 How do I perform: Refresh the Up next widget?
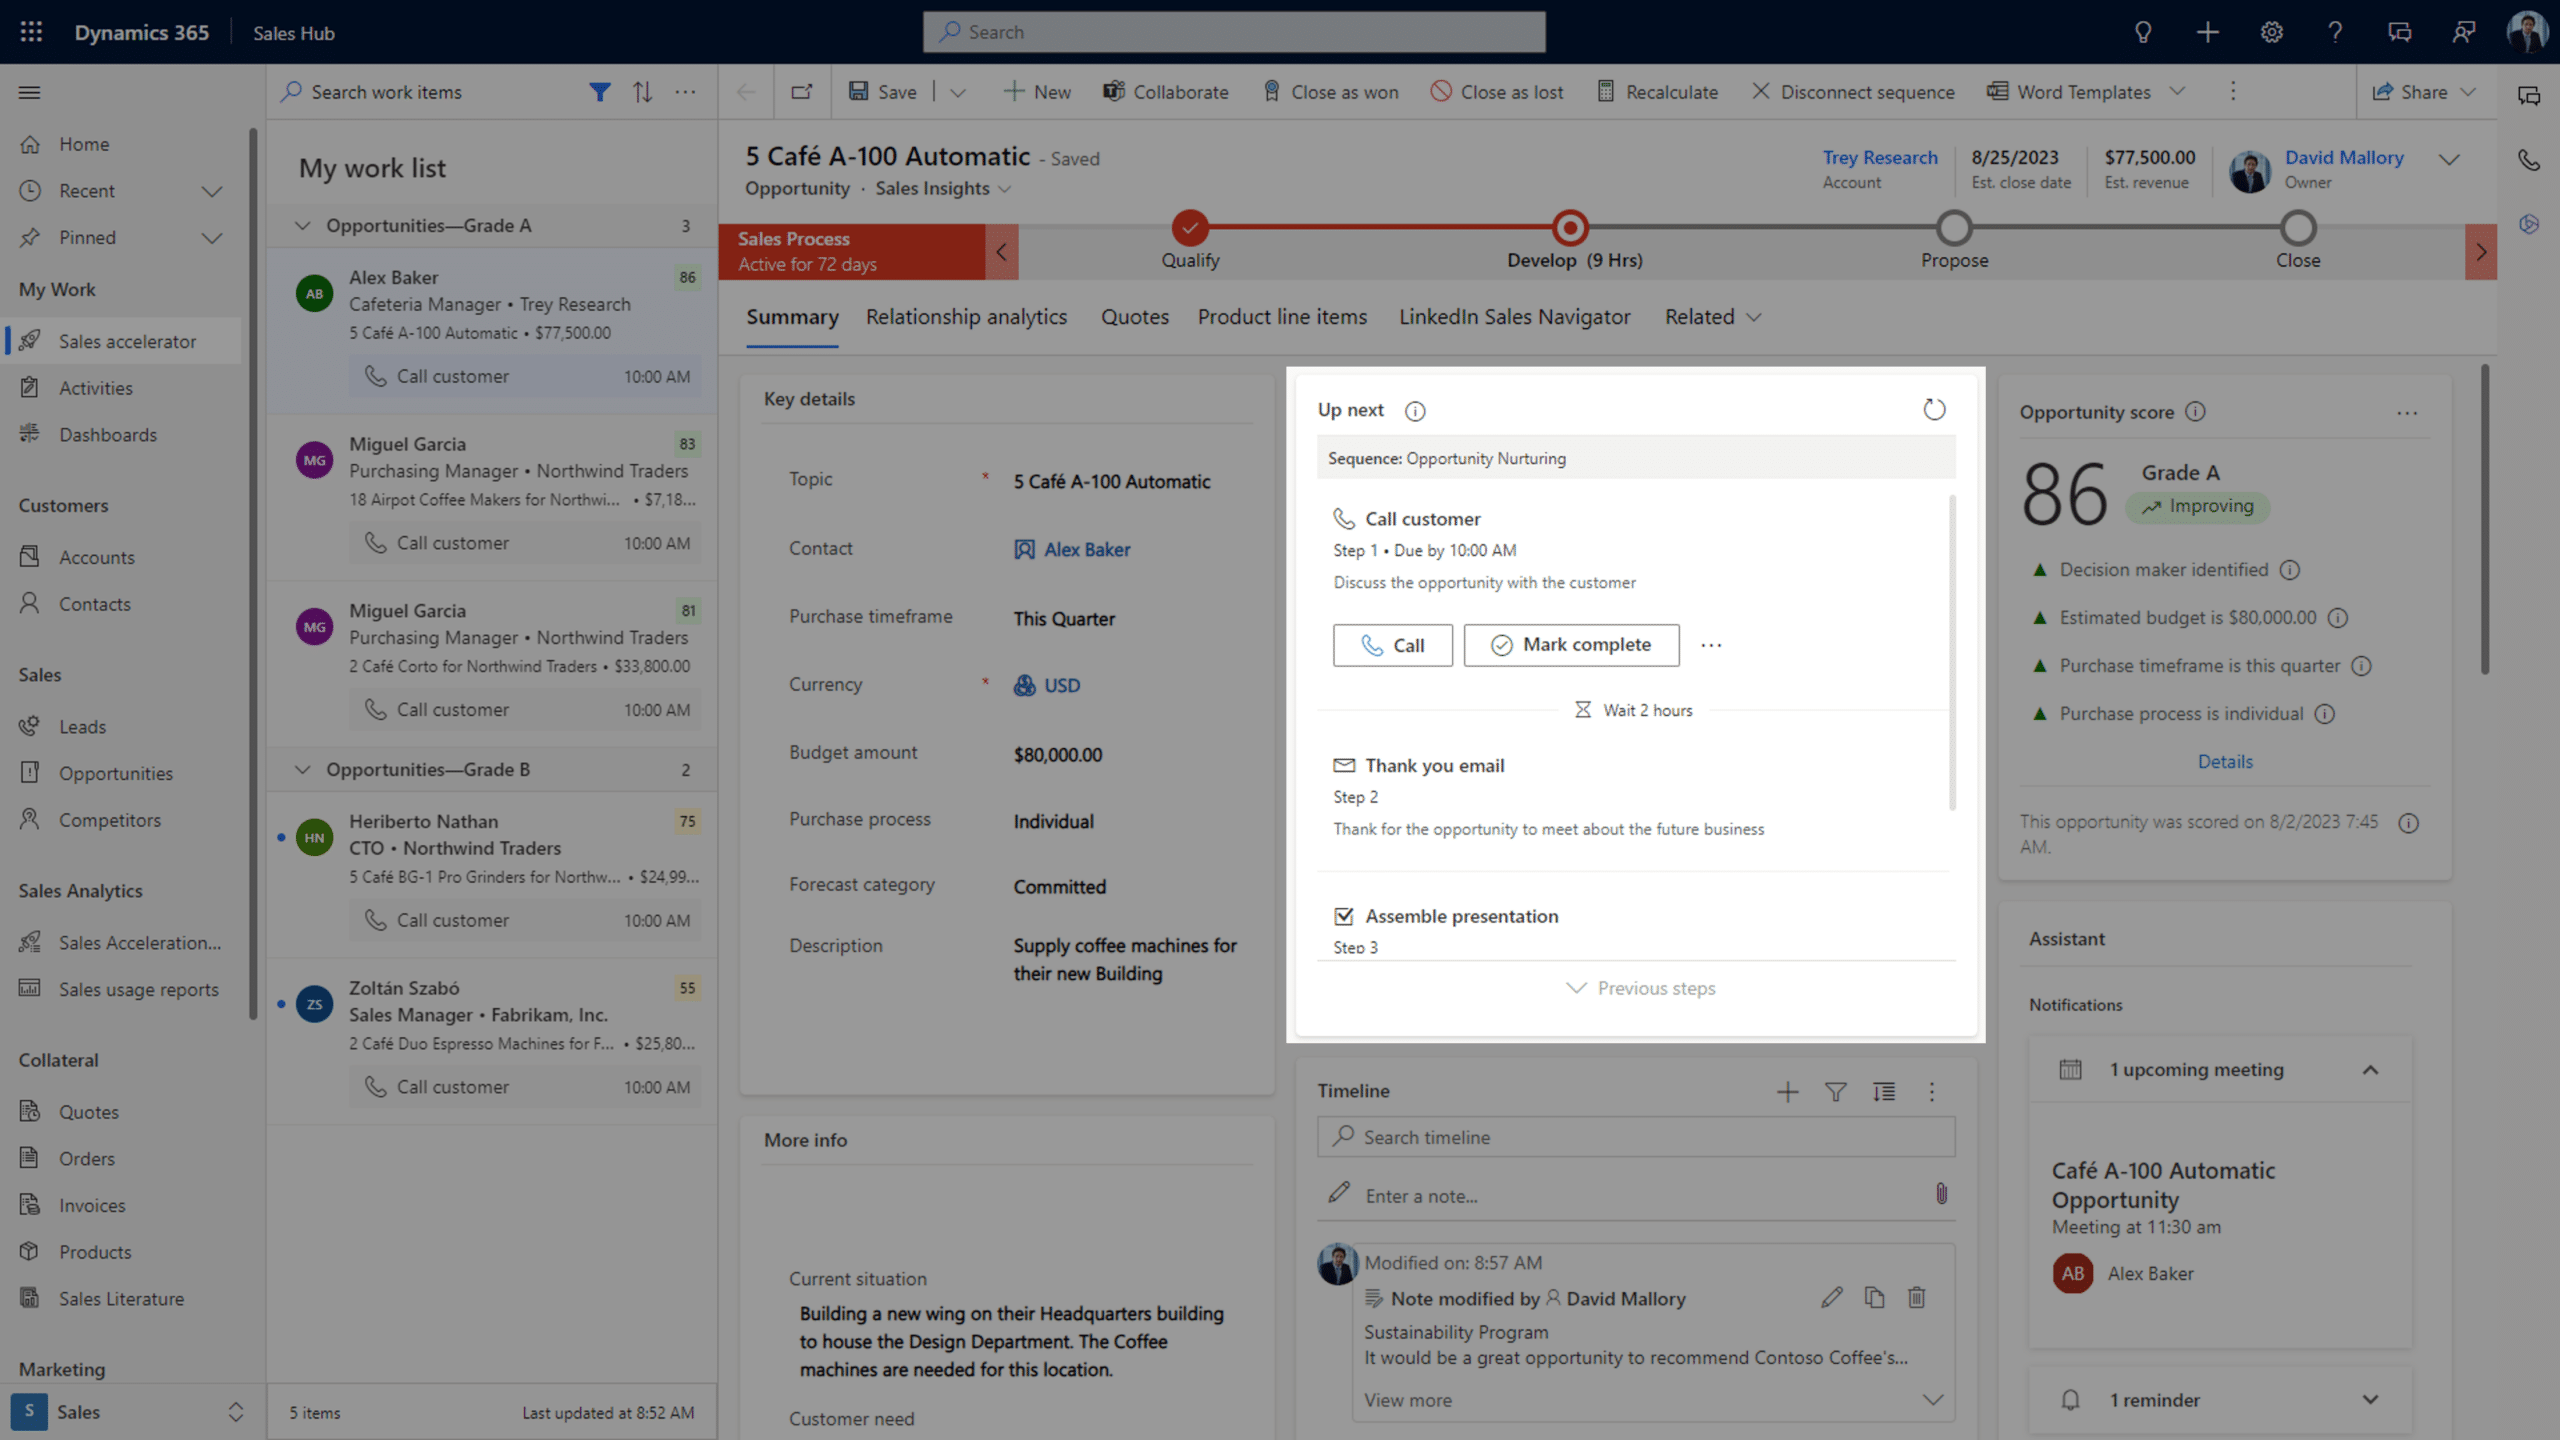click(1934, 410)
